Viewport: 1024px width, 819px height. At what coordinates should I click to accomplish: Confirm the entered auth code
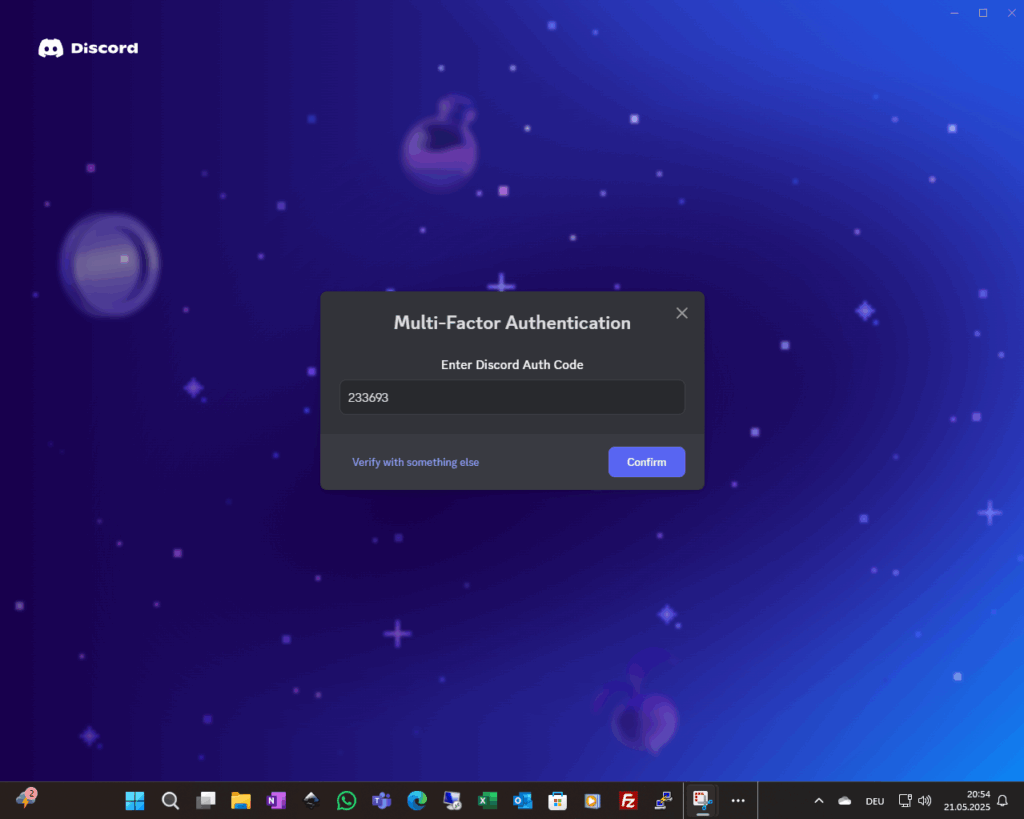pos(647,462)
